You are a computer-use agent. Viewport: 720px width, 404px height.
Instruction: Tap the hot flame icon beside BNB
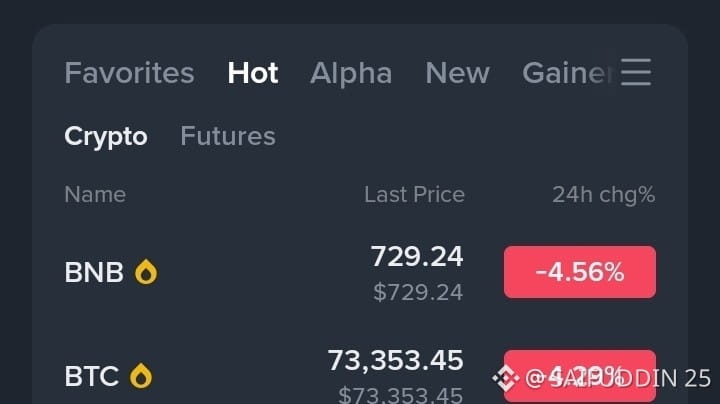pos(146,272)
